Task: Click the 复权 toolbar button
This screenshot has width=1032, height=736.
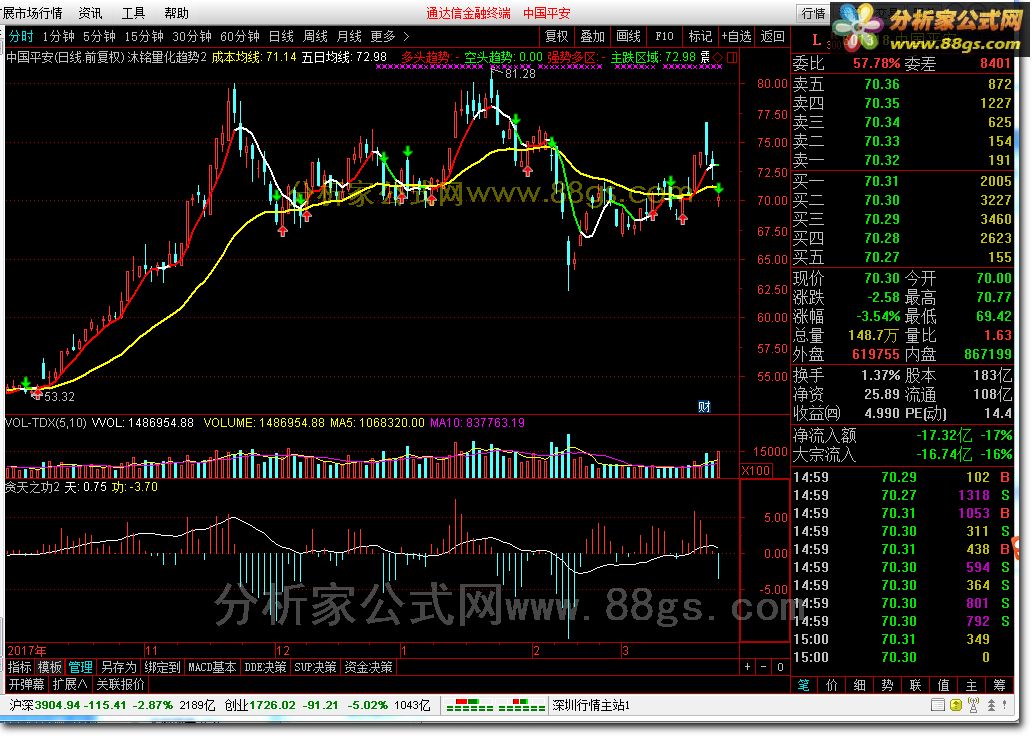Action: [556, 36]
